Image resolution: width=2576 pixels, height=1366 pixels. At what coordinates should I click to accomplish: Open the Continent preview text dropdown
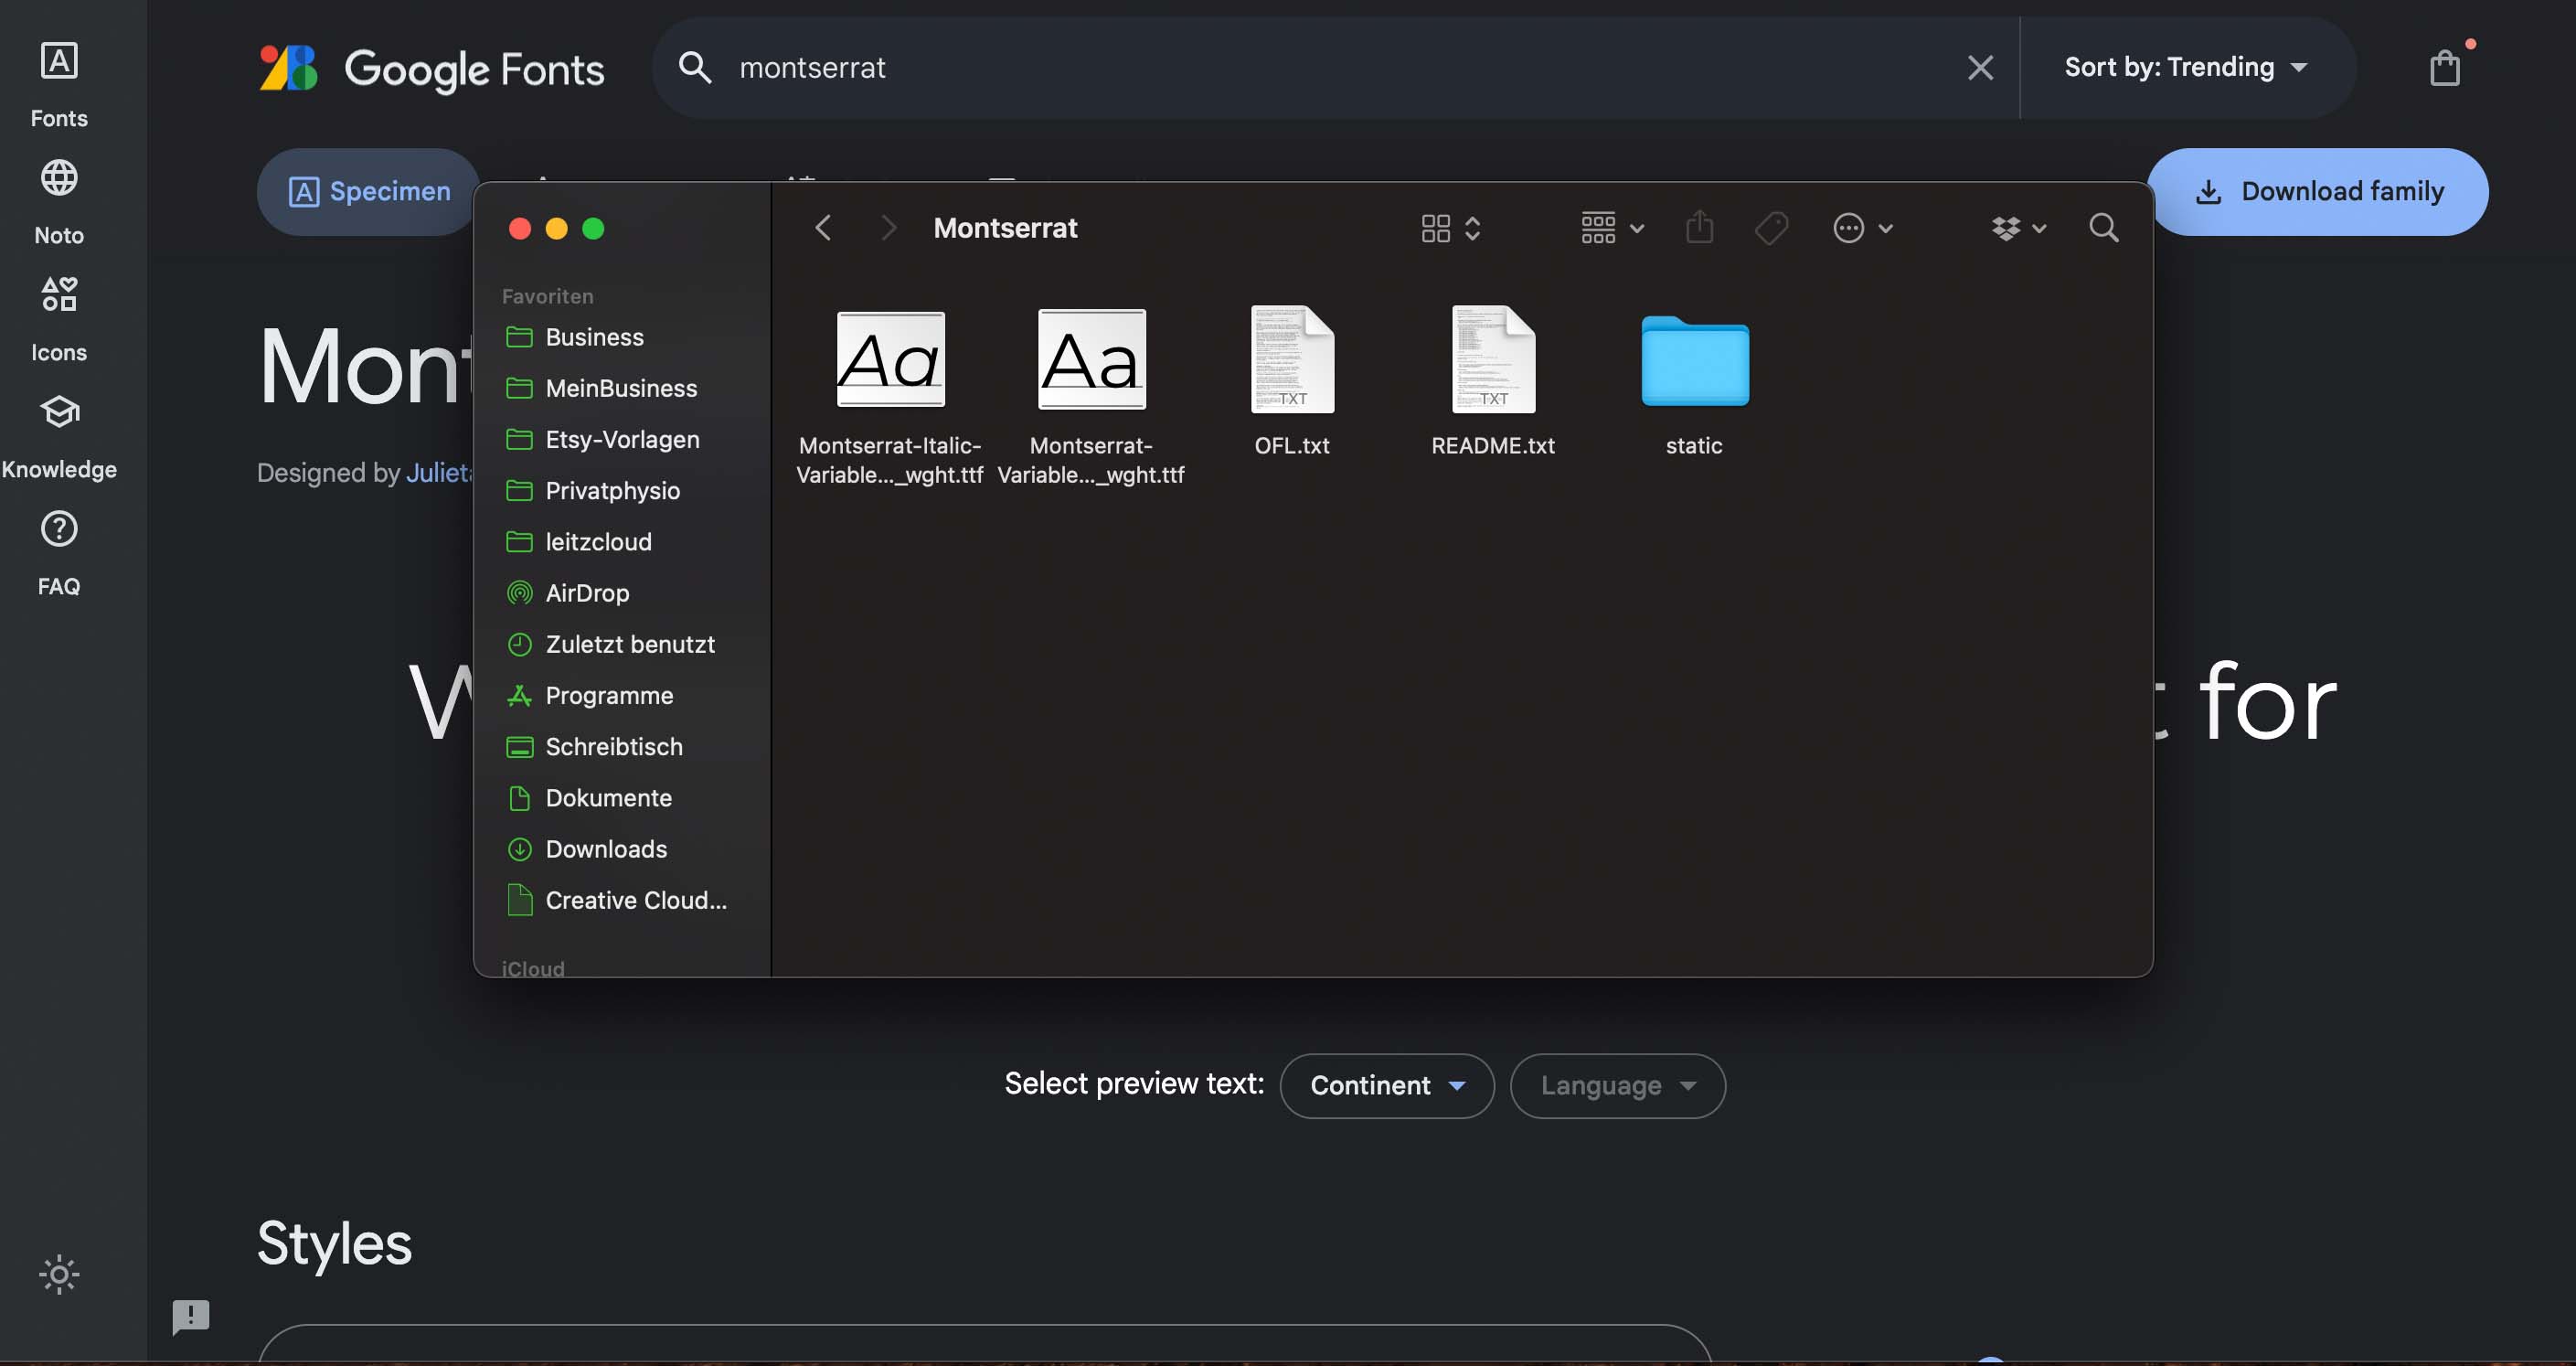point(1387,1085)
